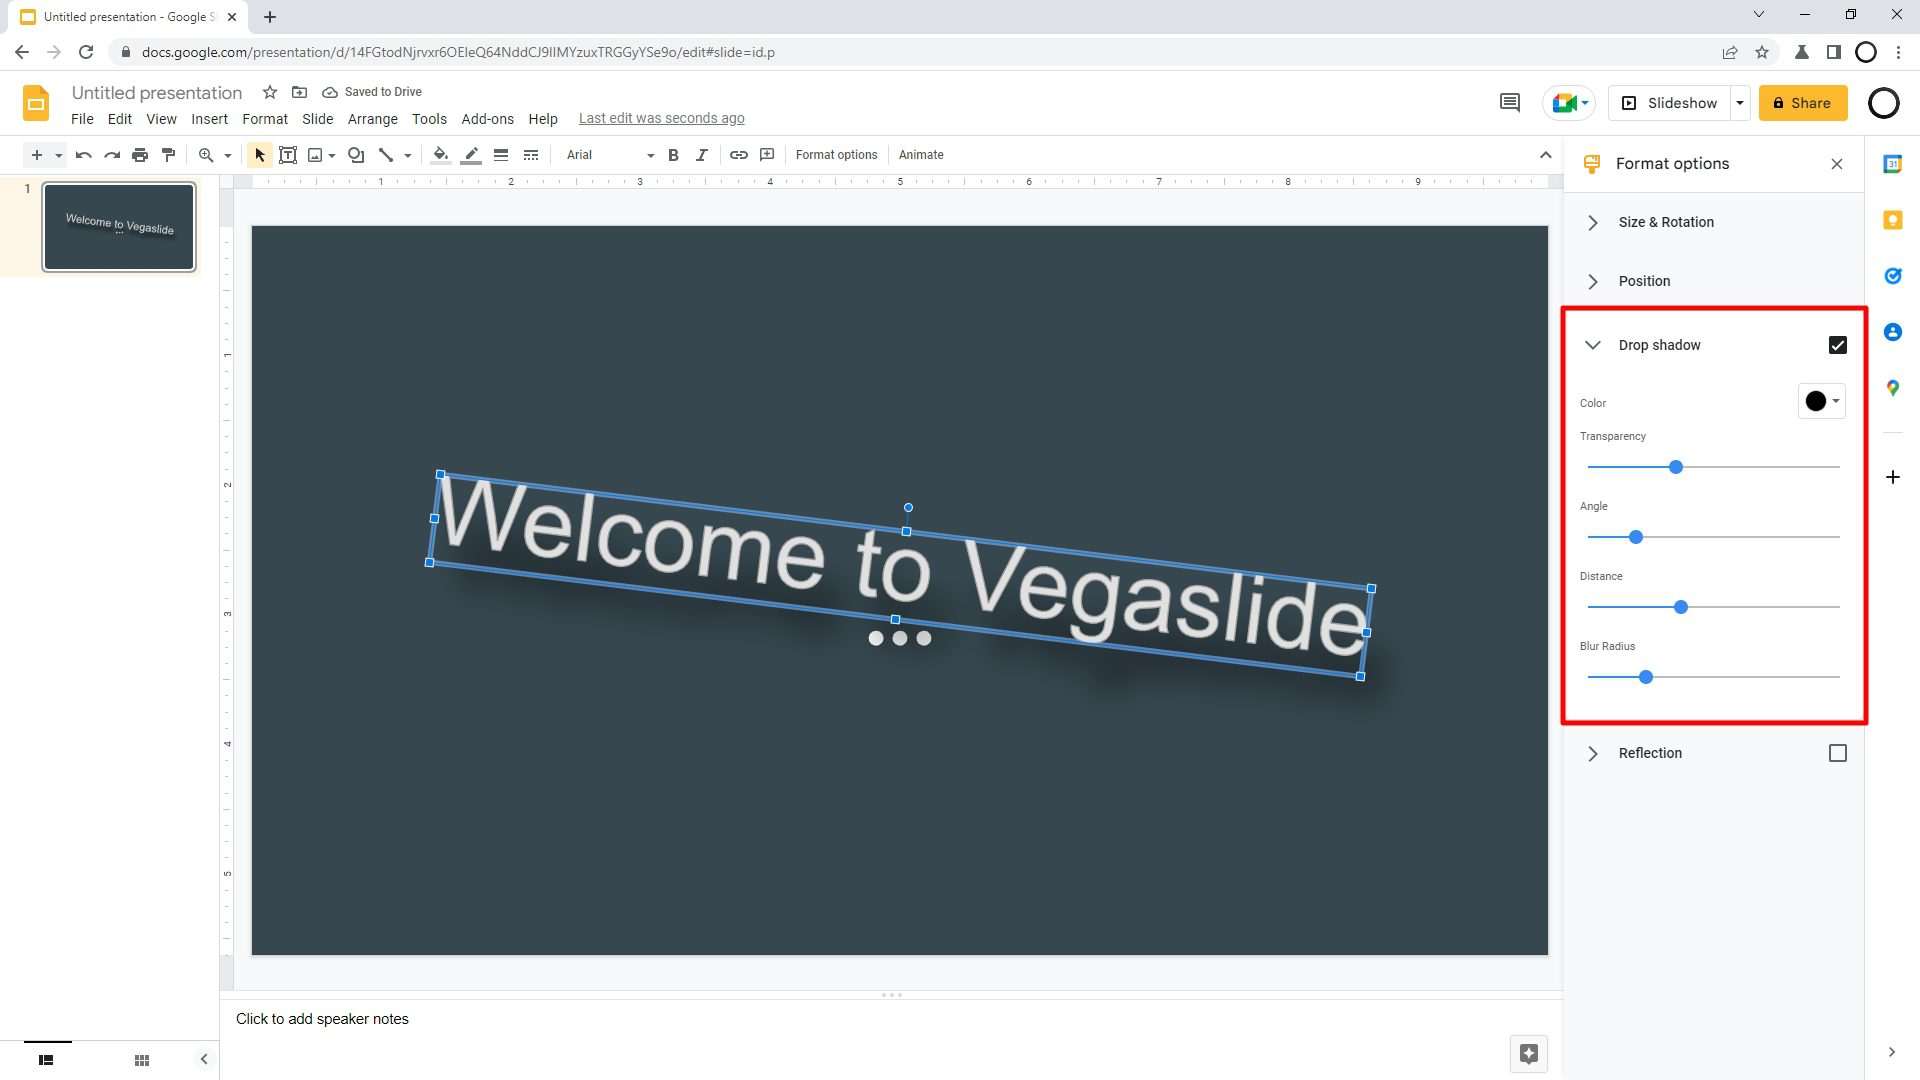Open the insert image tool
This screenshot has width=1920, height=1080.
(315, 155)
